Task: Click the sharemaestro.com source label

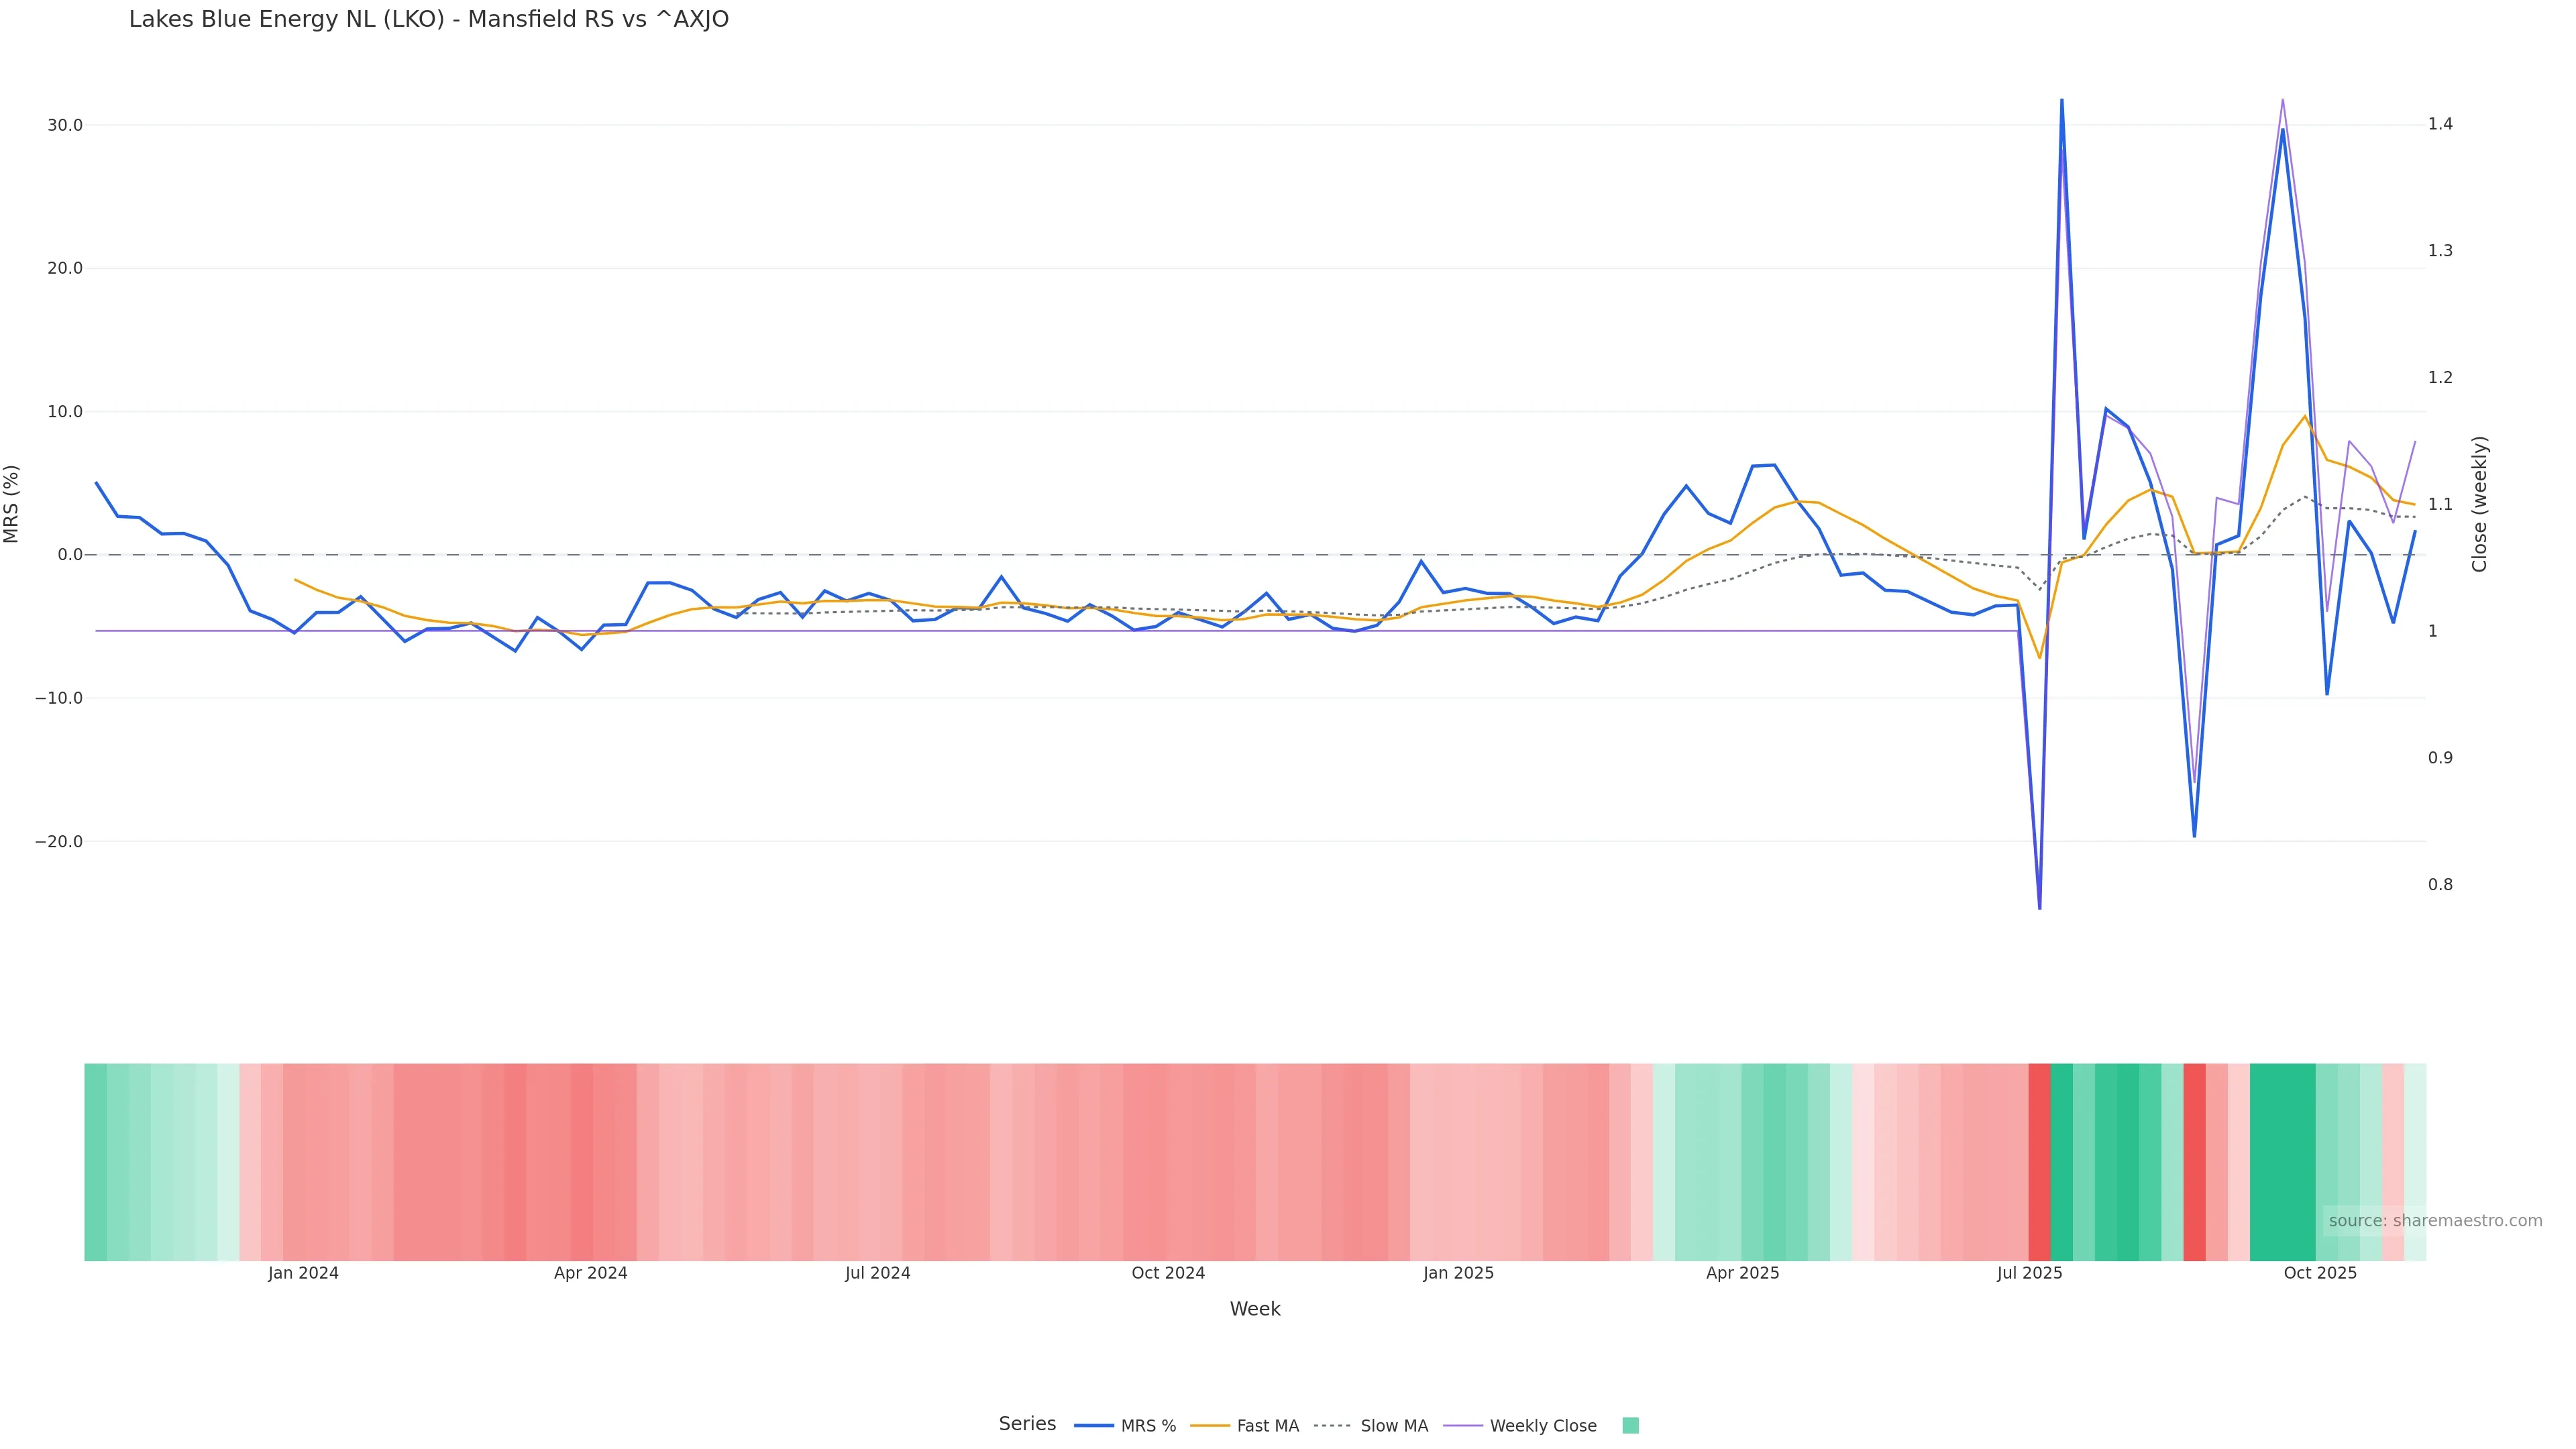Action: coord(2435,1221)
